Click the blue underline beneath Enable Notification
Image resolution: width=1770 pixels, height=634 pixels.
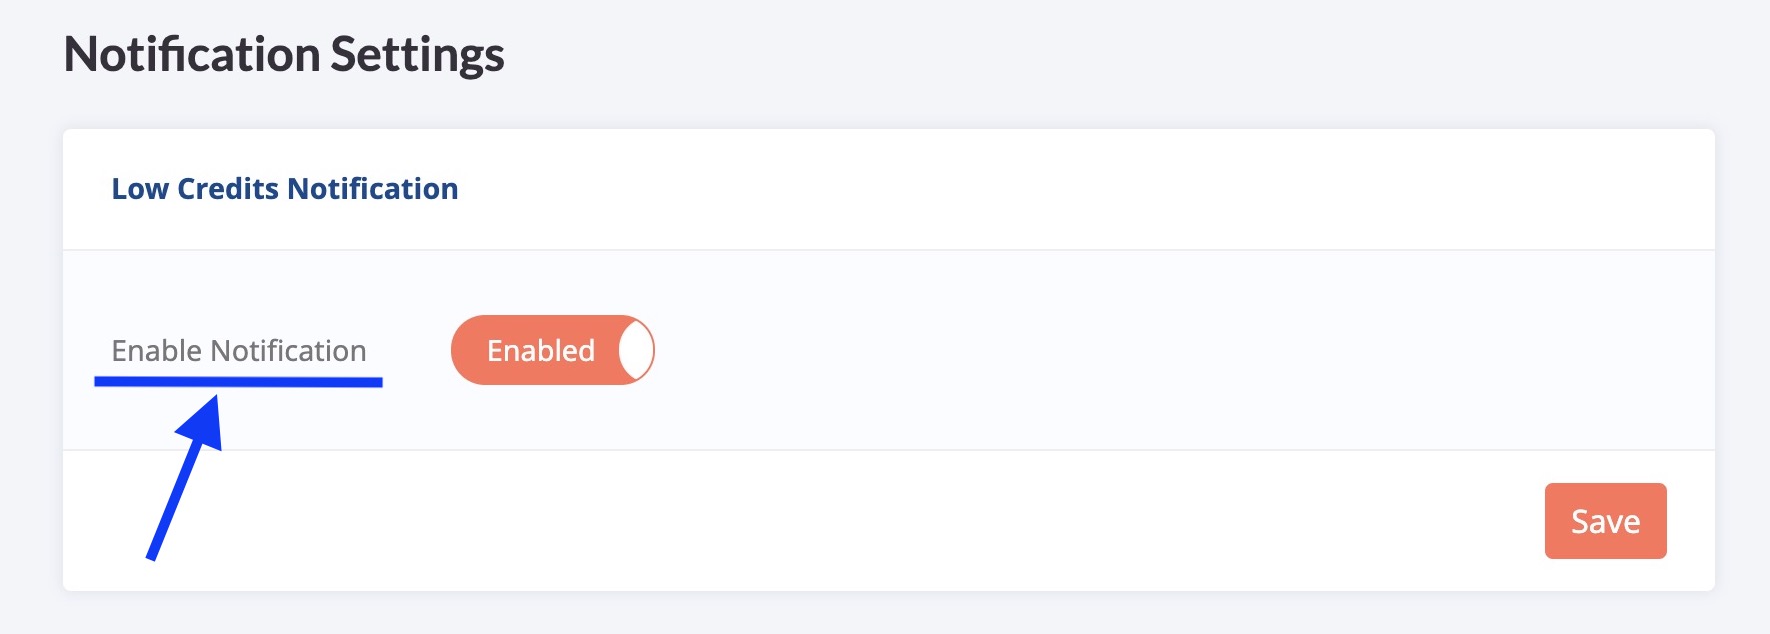[238, 382]
